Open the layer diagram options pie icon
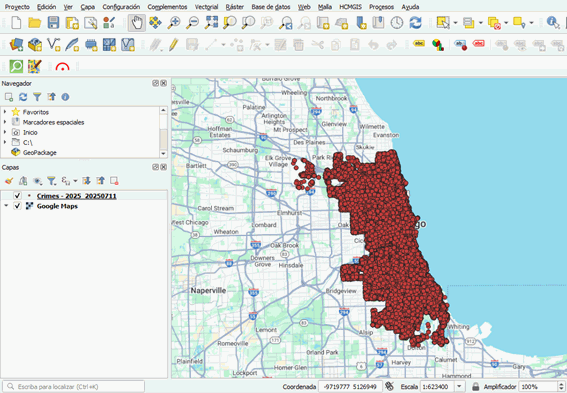Screen dimensions: 567x393 pyautogui.click(x=438, y=45)
